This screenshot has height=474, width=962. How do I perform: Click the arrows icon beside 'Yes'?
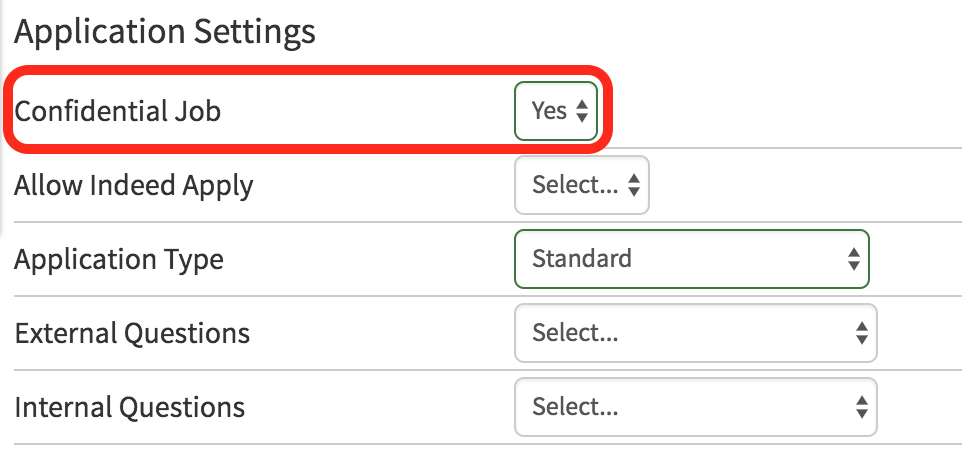tap(582, 111)
